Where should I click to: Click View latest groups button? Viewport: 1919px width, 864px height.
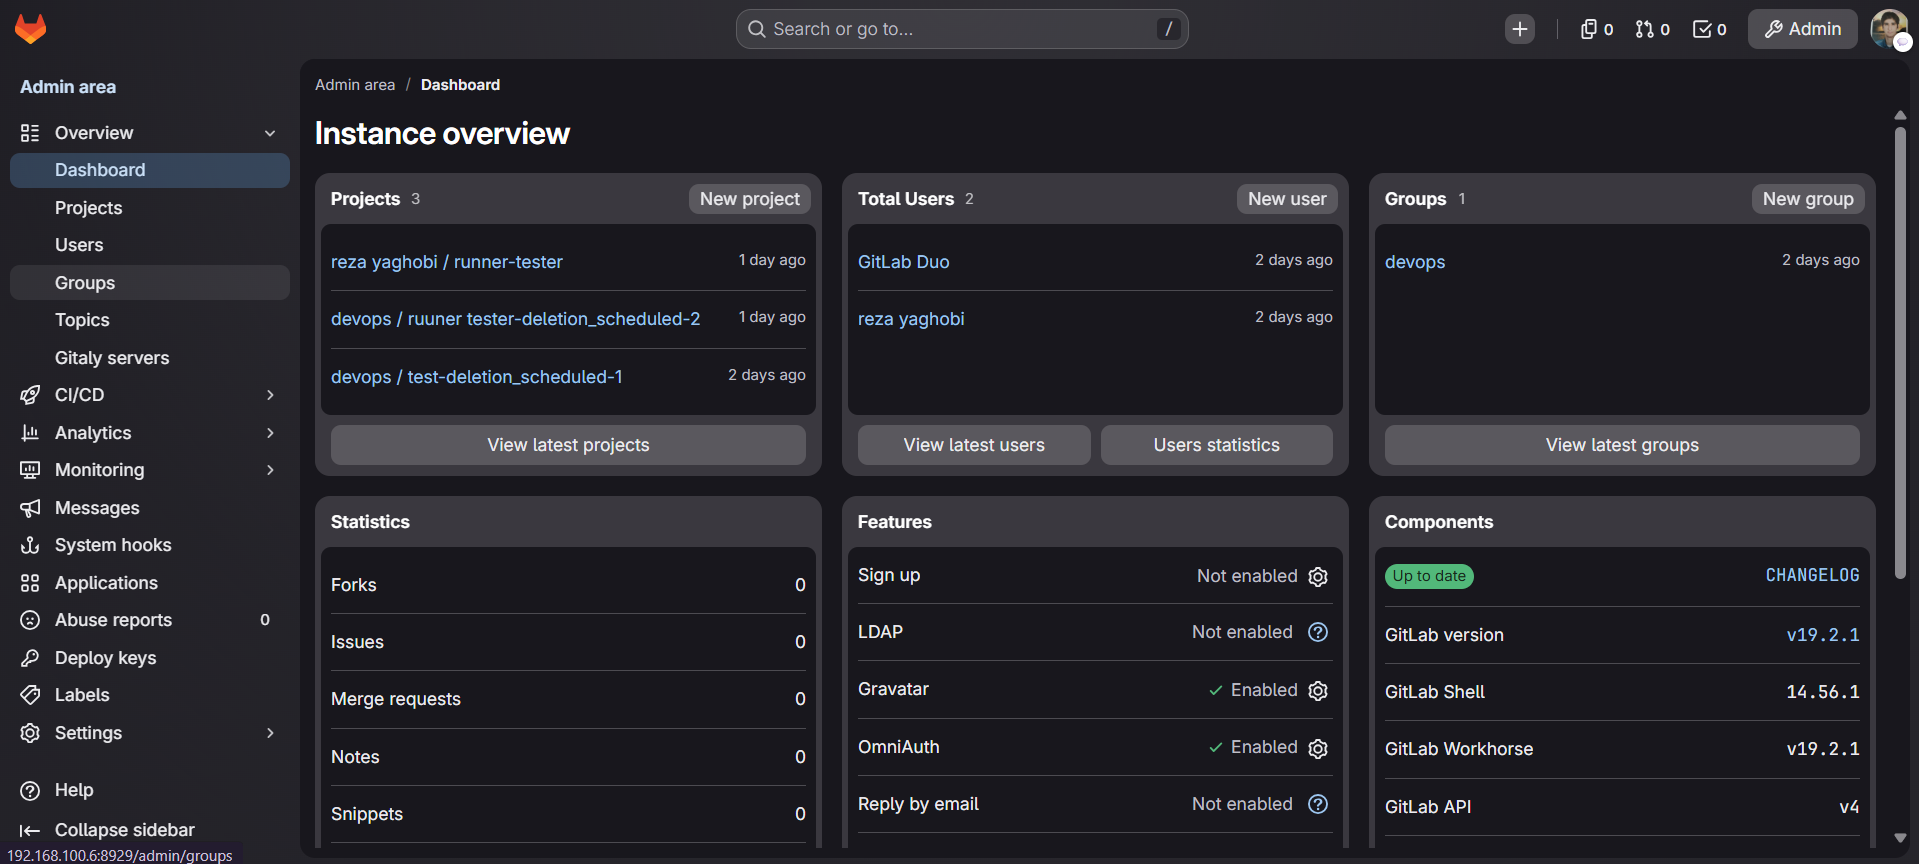point(1622,445)
